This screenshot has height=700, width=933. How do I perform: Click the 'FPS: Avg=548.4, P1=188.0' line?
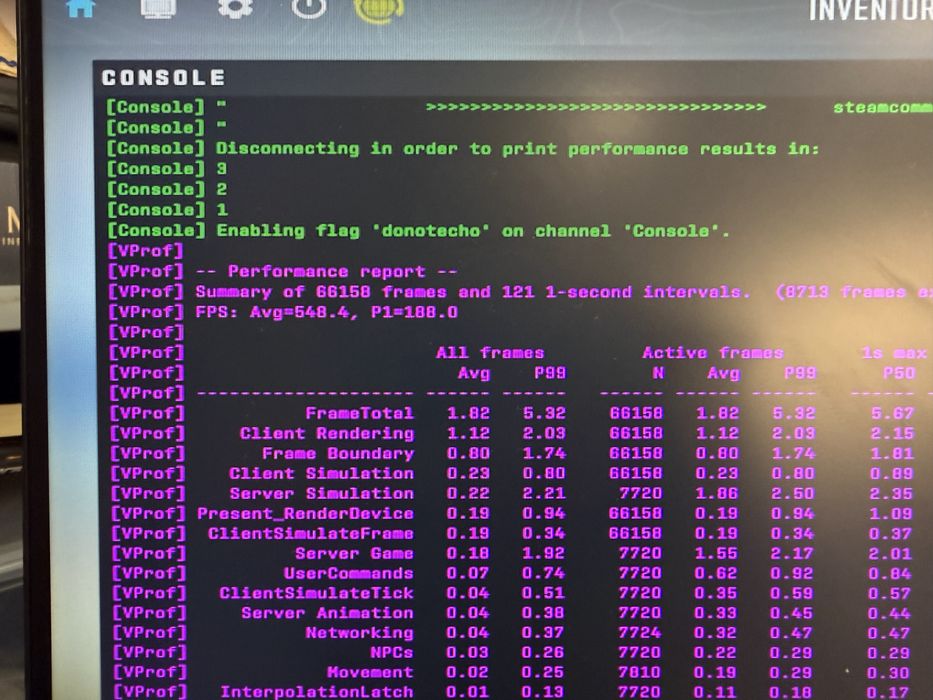coord(327,312)
